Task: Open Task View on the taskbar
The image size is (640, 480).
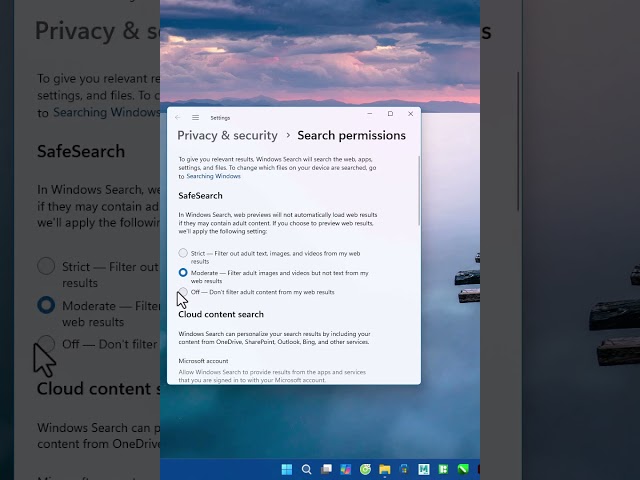Action: point(326,469)
